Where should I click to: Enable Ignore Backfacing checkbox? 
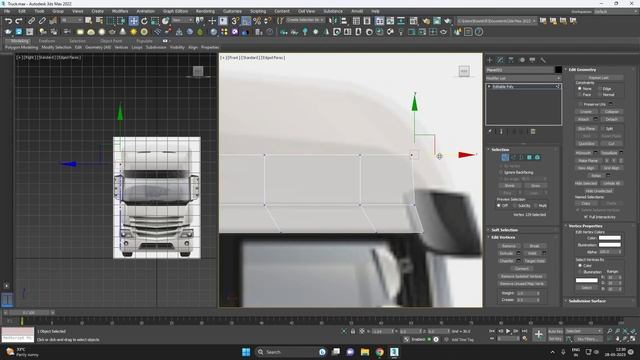coord(501,173)
